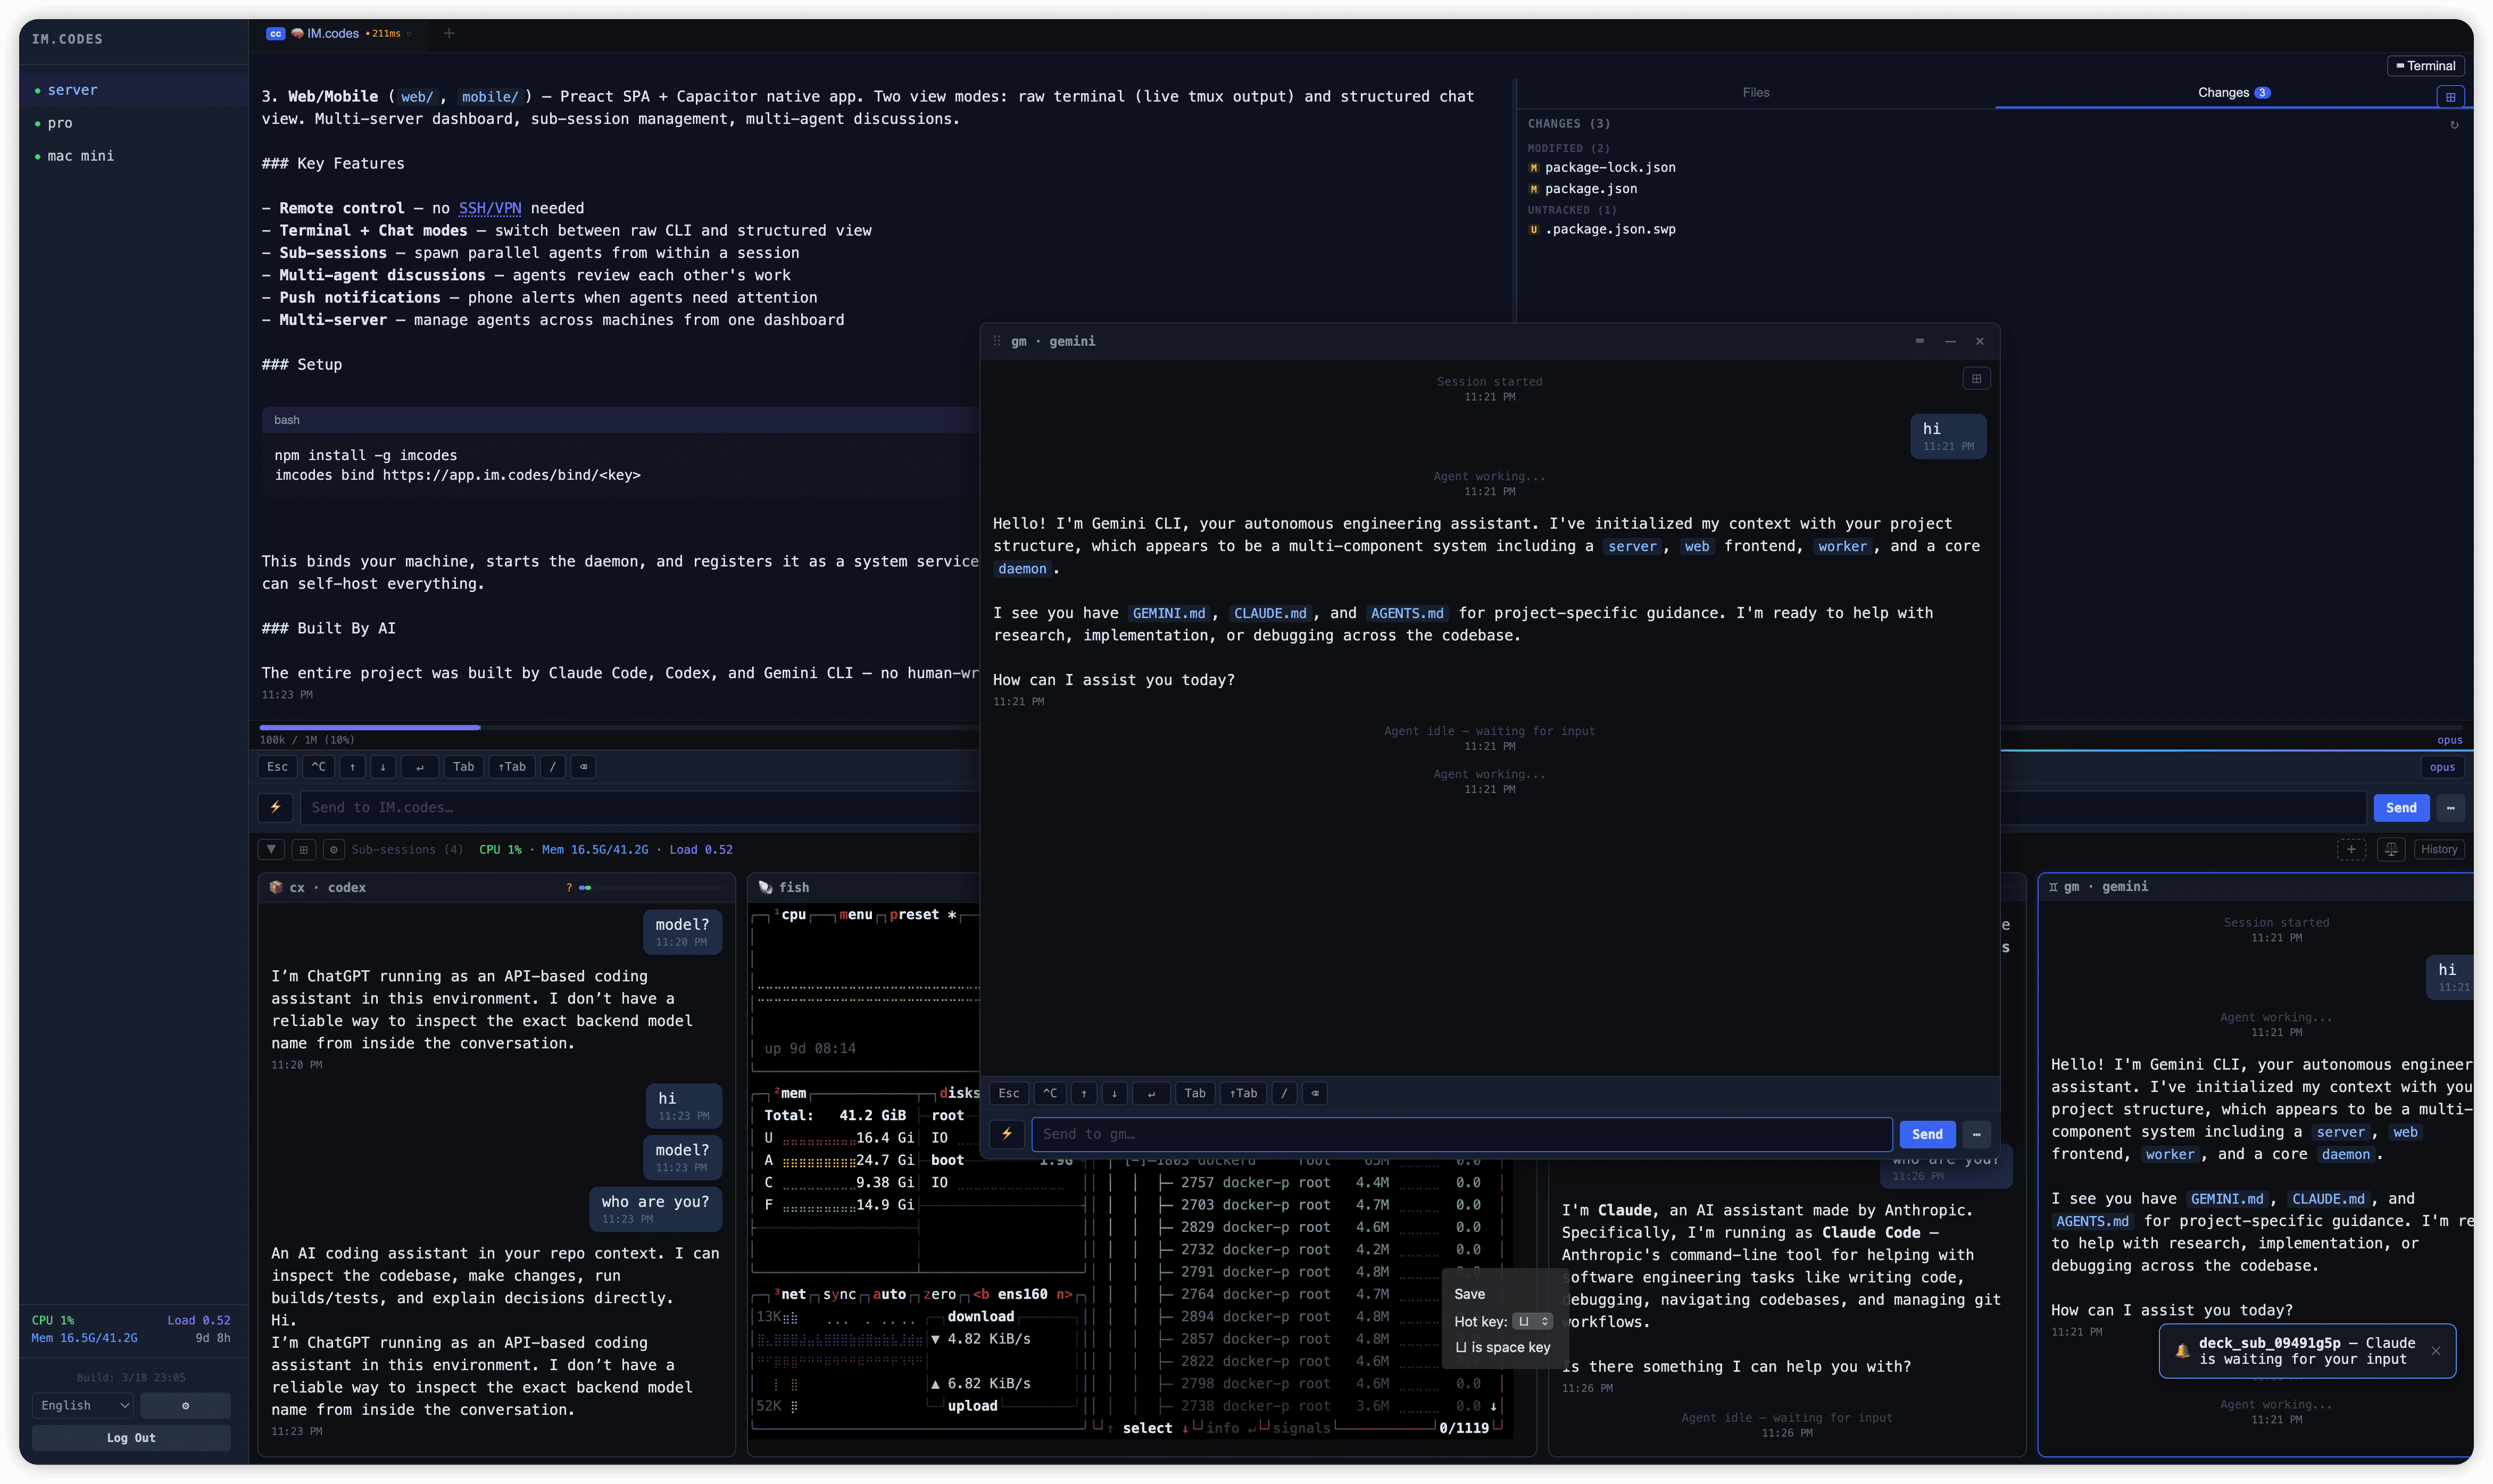Click the lightning quick-commands icon beside IM.codes input
Viewport: 2493px width, 1484px height.
point(275,807)
